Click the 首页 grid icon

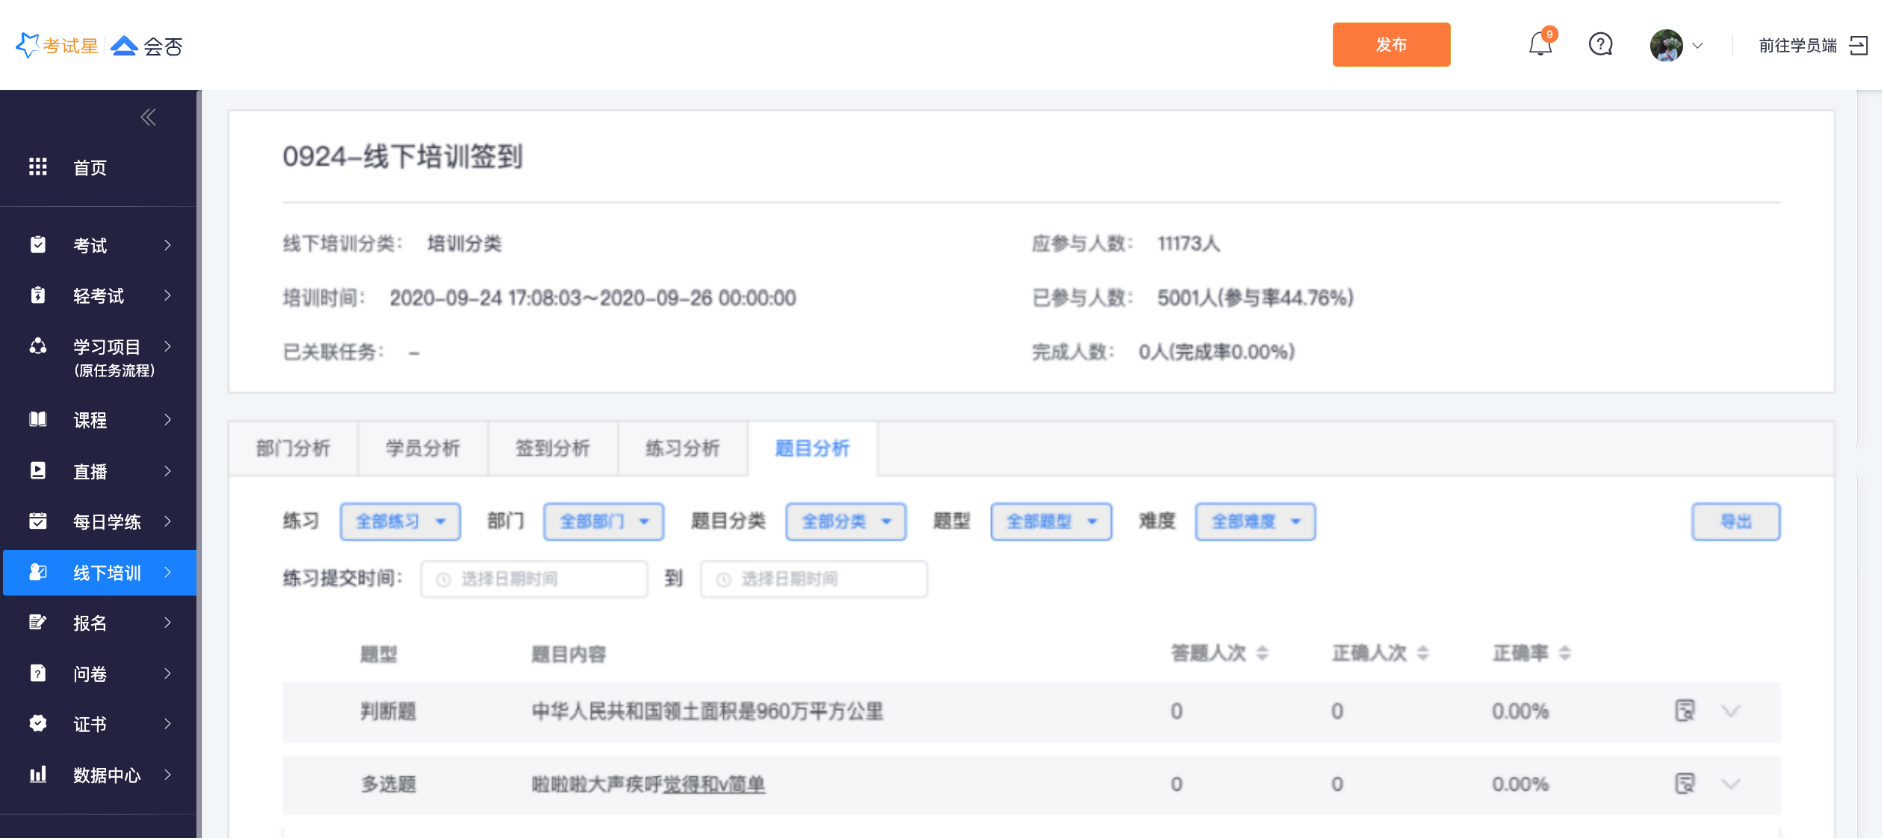coord(38,167)
